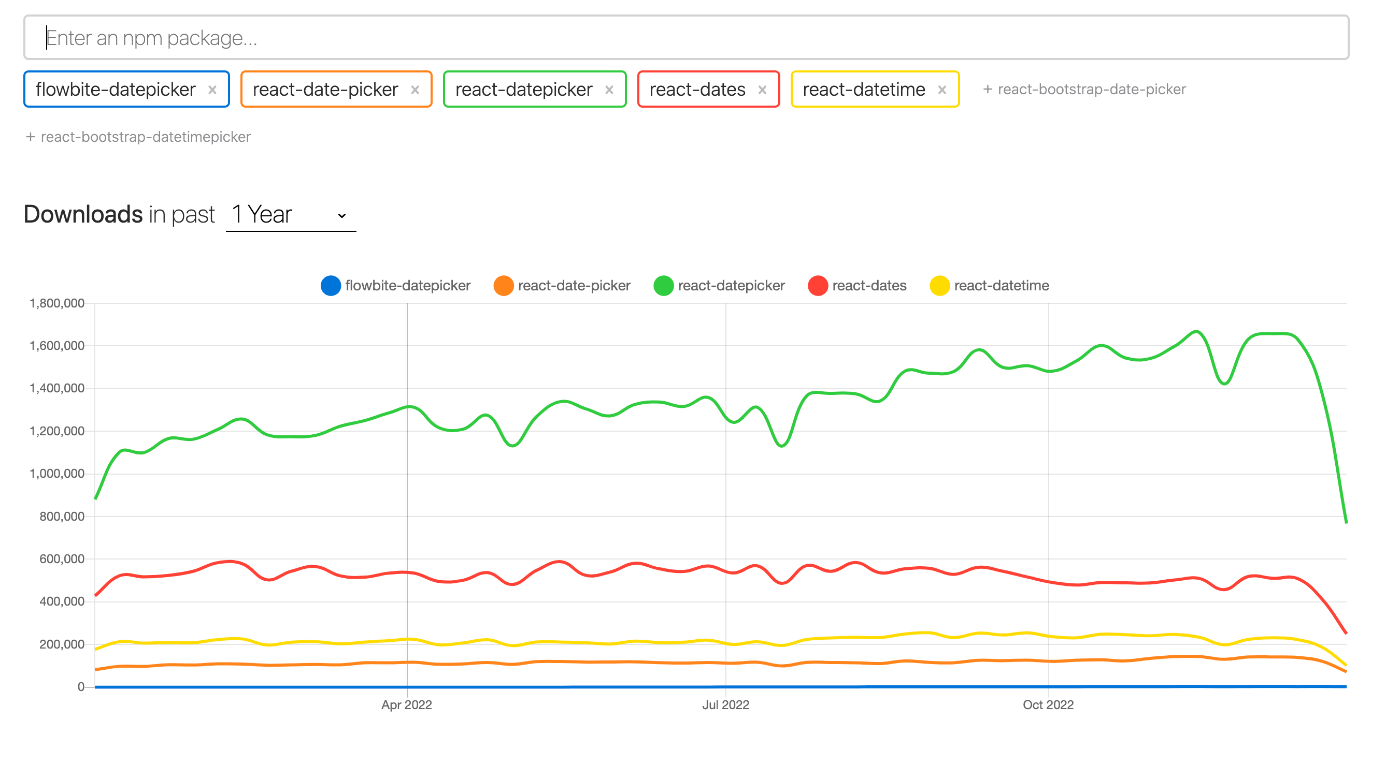Toggle react-dates red legend dot
Image resolution: width=1400 pixels, height=765 pixels.
(x=818, y=286)
